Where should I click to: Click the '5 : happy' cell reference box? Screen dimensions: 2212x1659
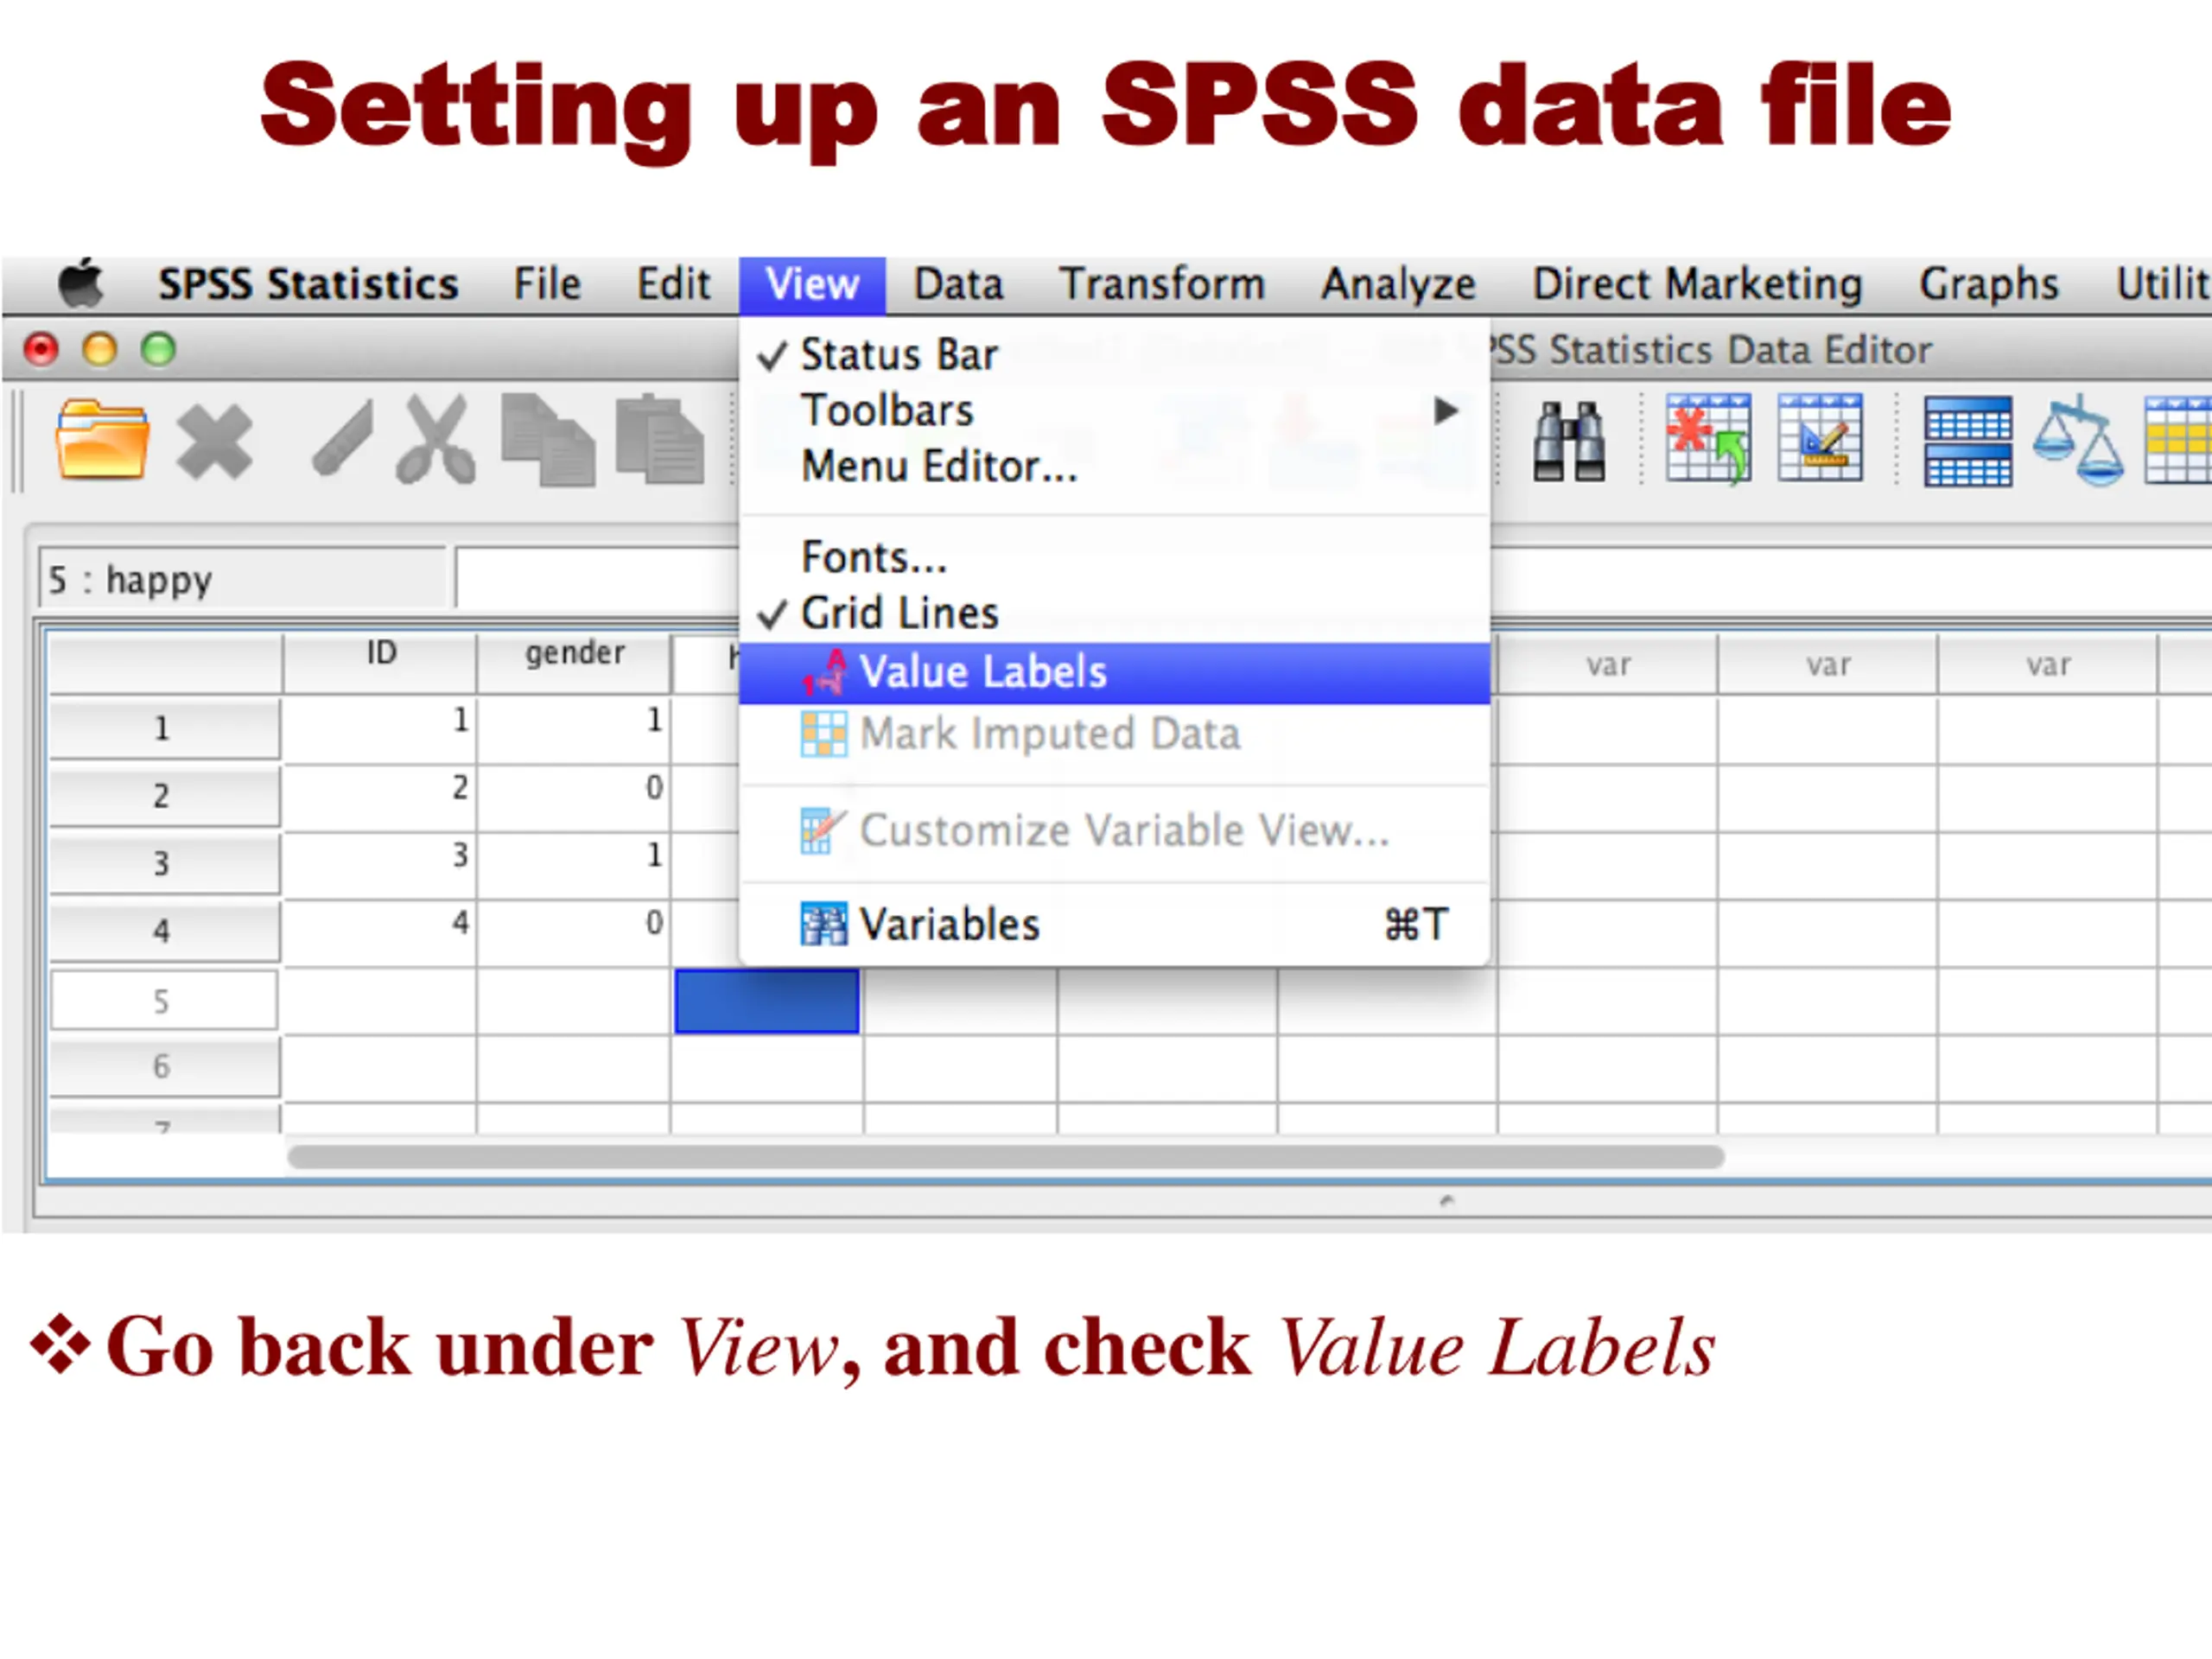pos(242,579)
